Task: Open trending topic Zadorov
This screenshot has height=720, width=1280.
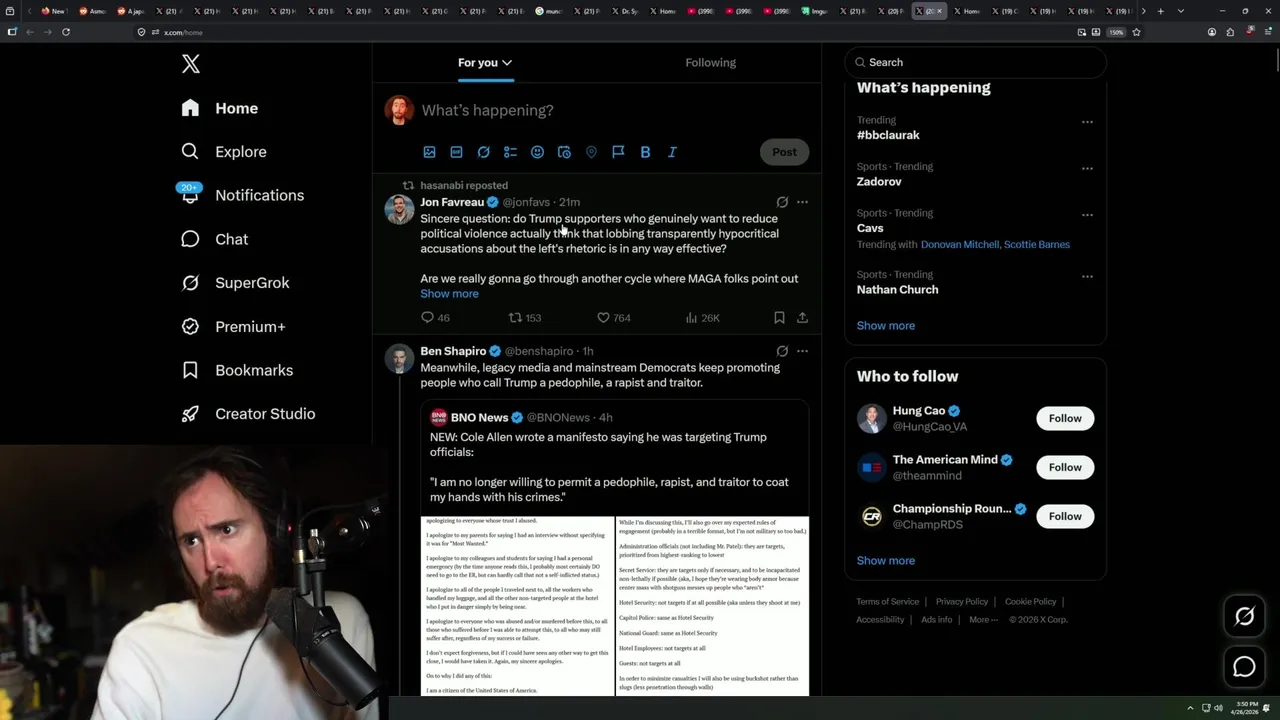Action: [879, 182]
